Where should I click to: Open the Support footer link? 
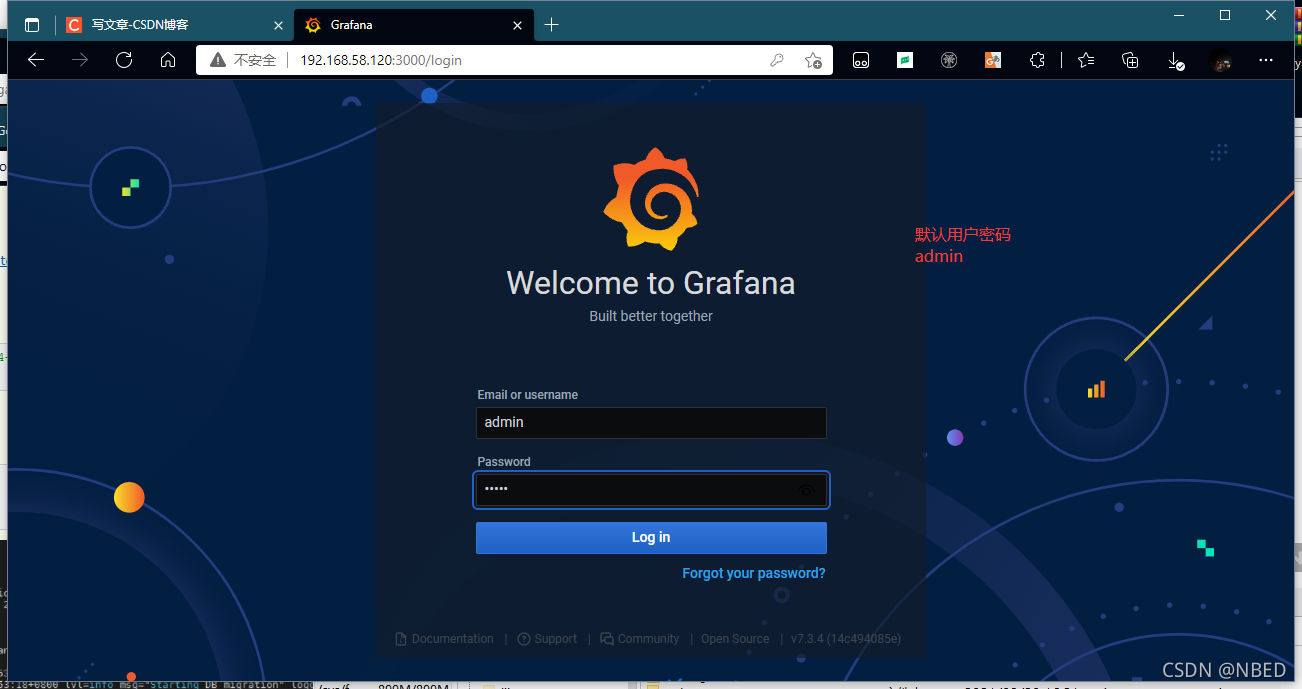pos(547,639)
